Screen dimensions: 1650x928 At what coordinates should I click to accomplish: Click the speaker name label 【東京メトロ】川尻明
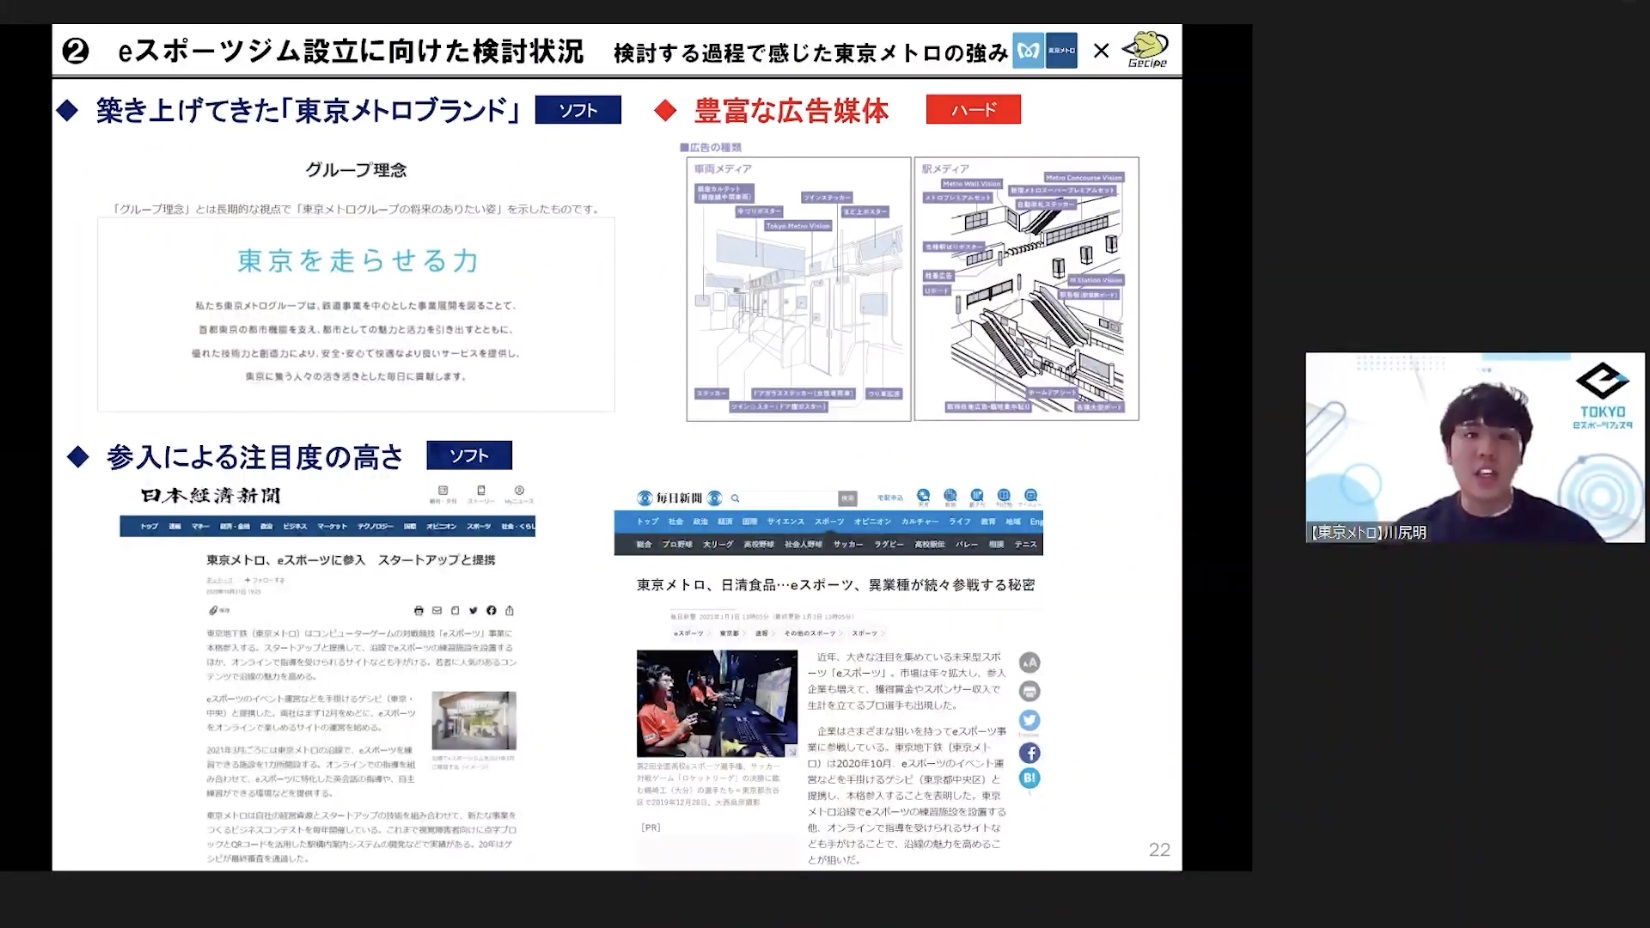[1368, 533]
